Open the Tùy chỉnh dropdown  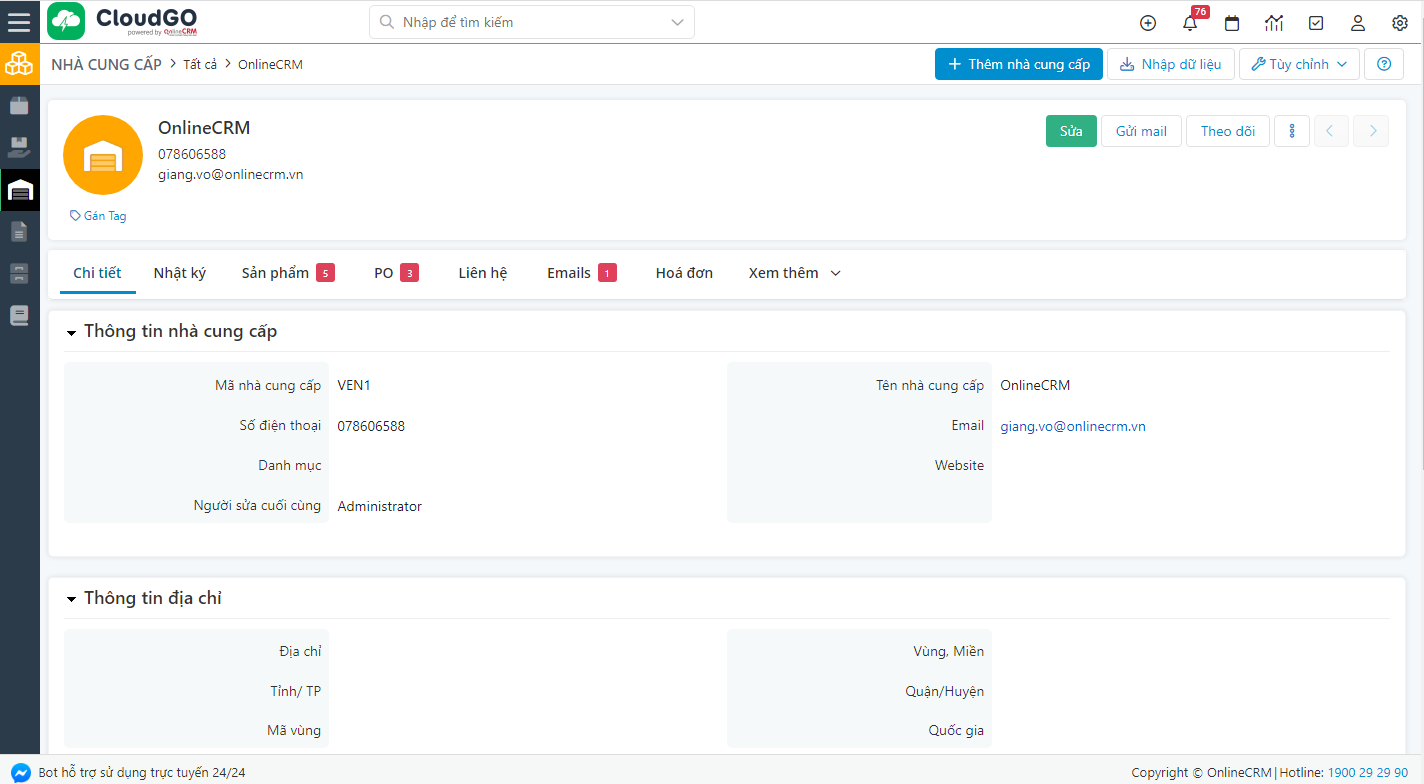pyautogui.click(x=1299, y=63)
